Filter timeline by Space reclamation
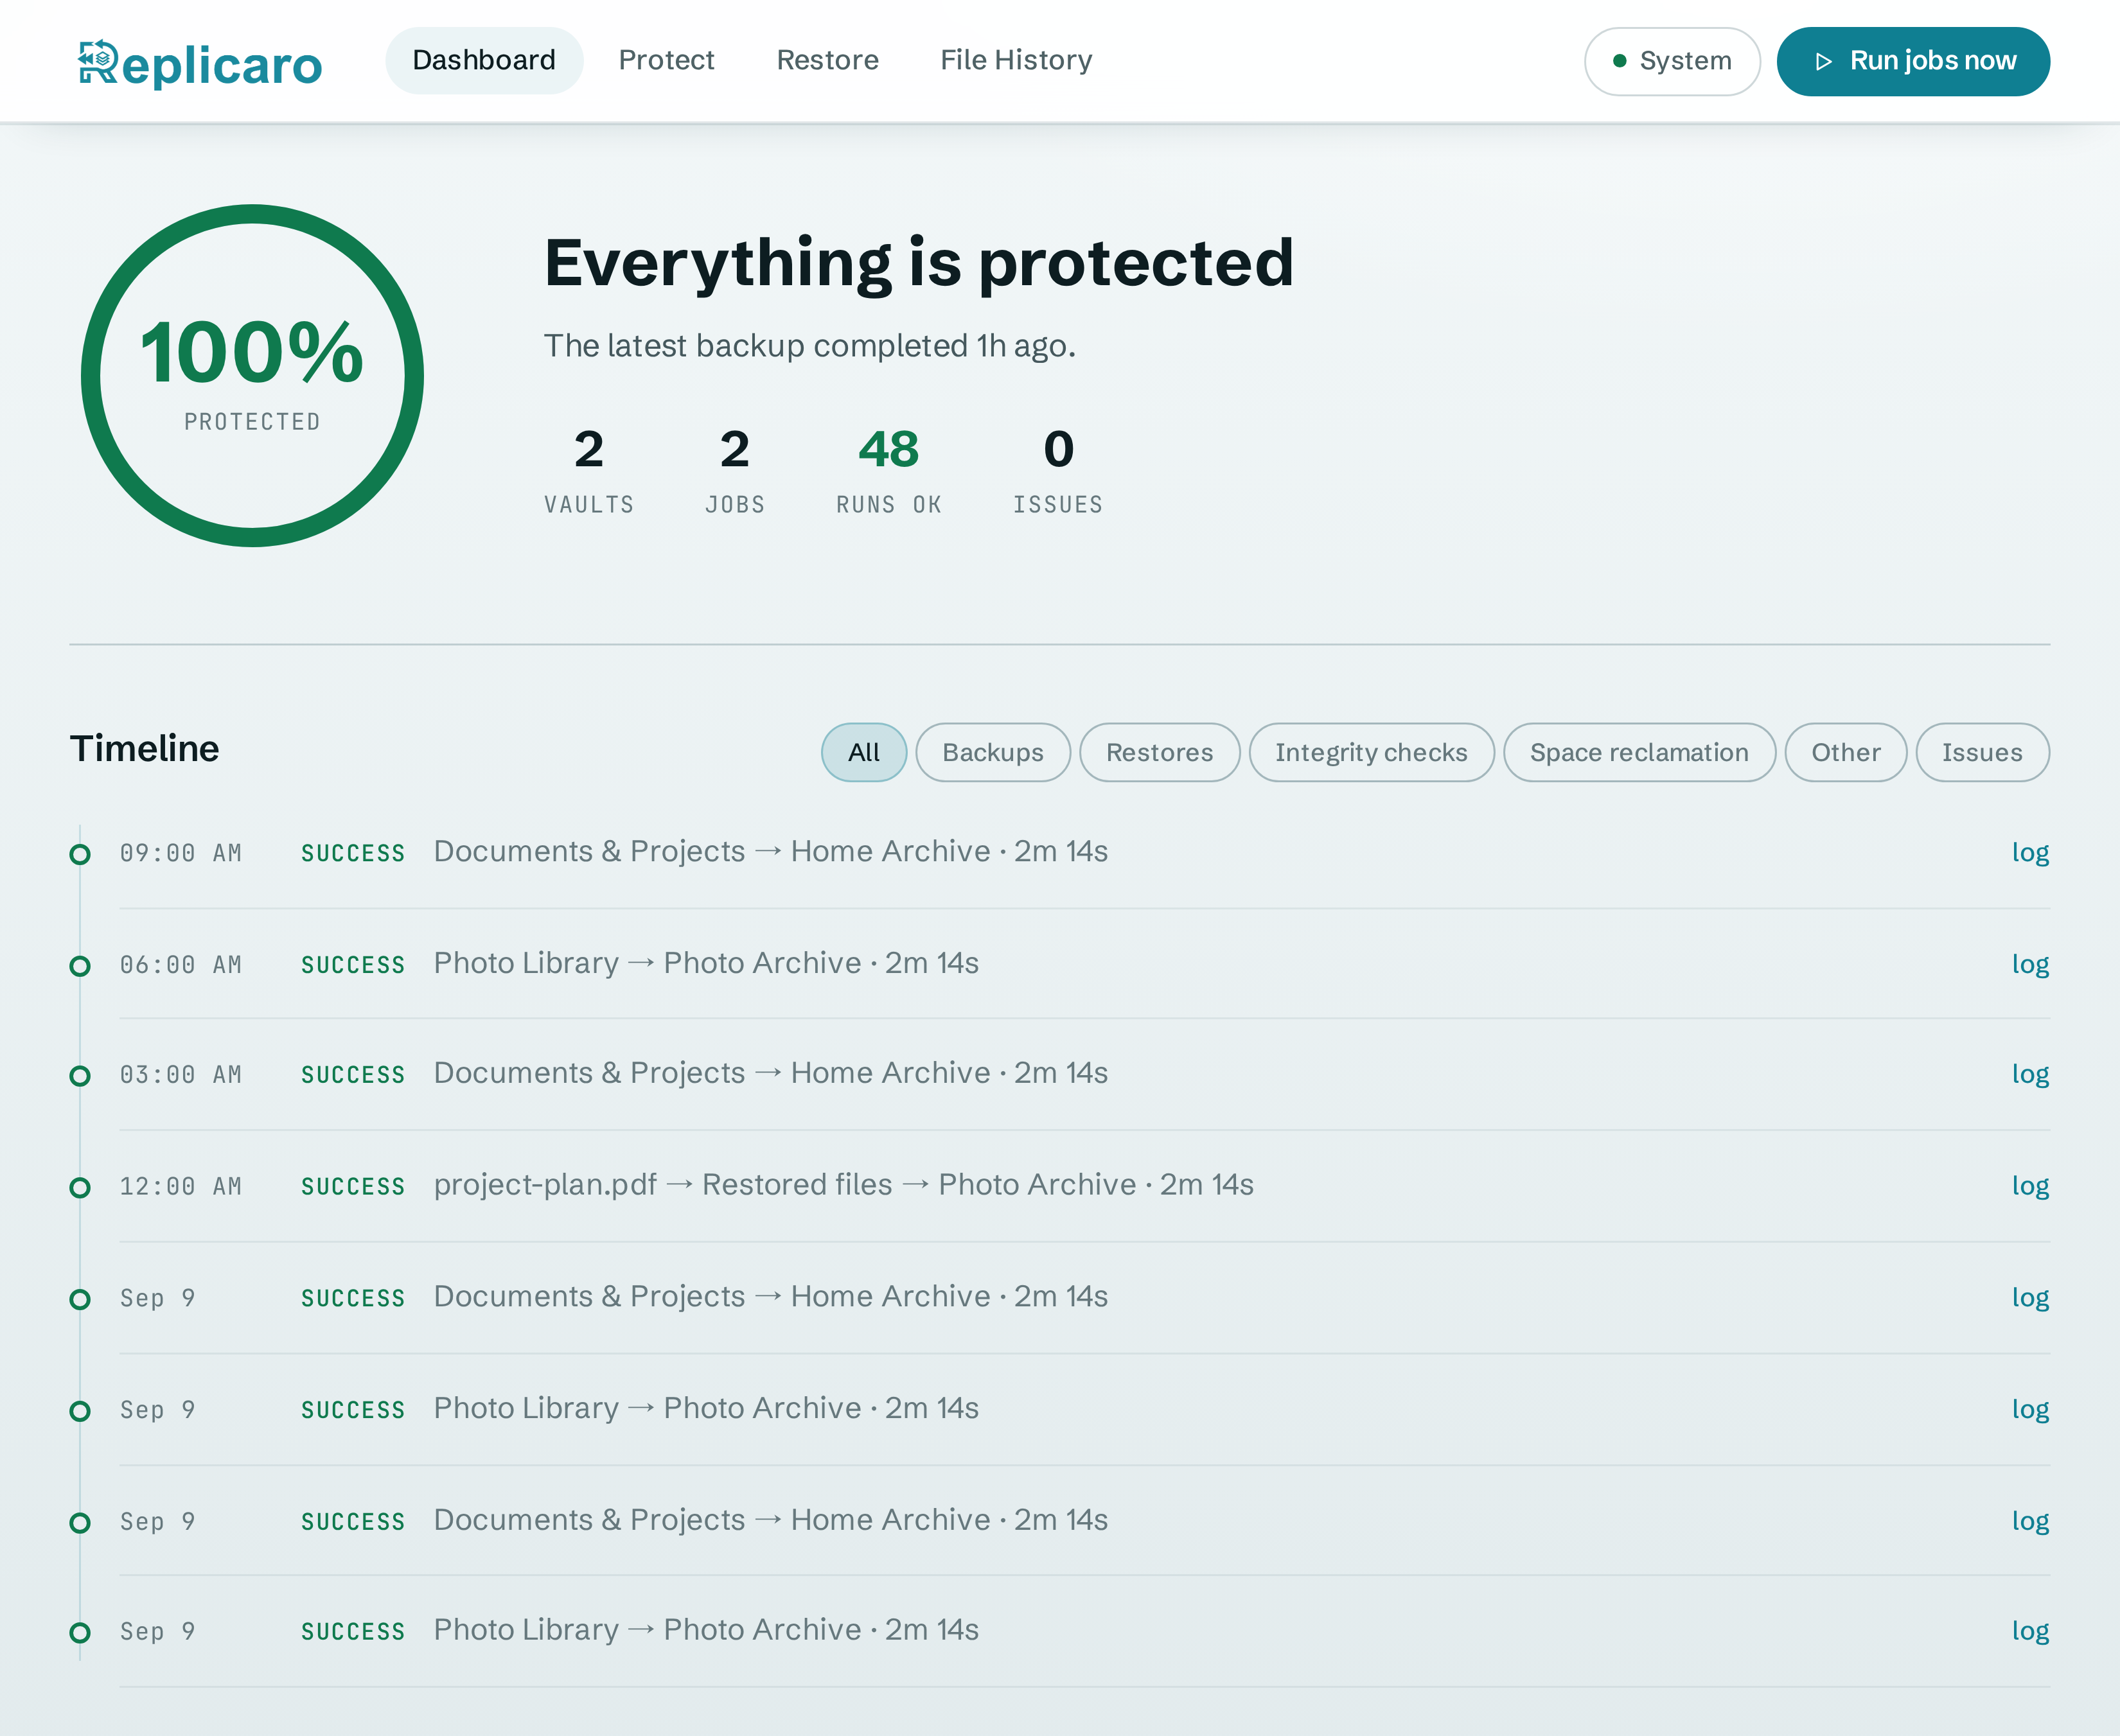Image resolution: width=2120 pixels, height=1736 pixels. coord(1639,752)
